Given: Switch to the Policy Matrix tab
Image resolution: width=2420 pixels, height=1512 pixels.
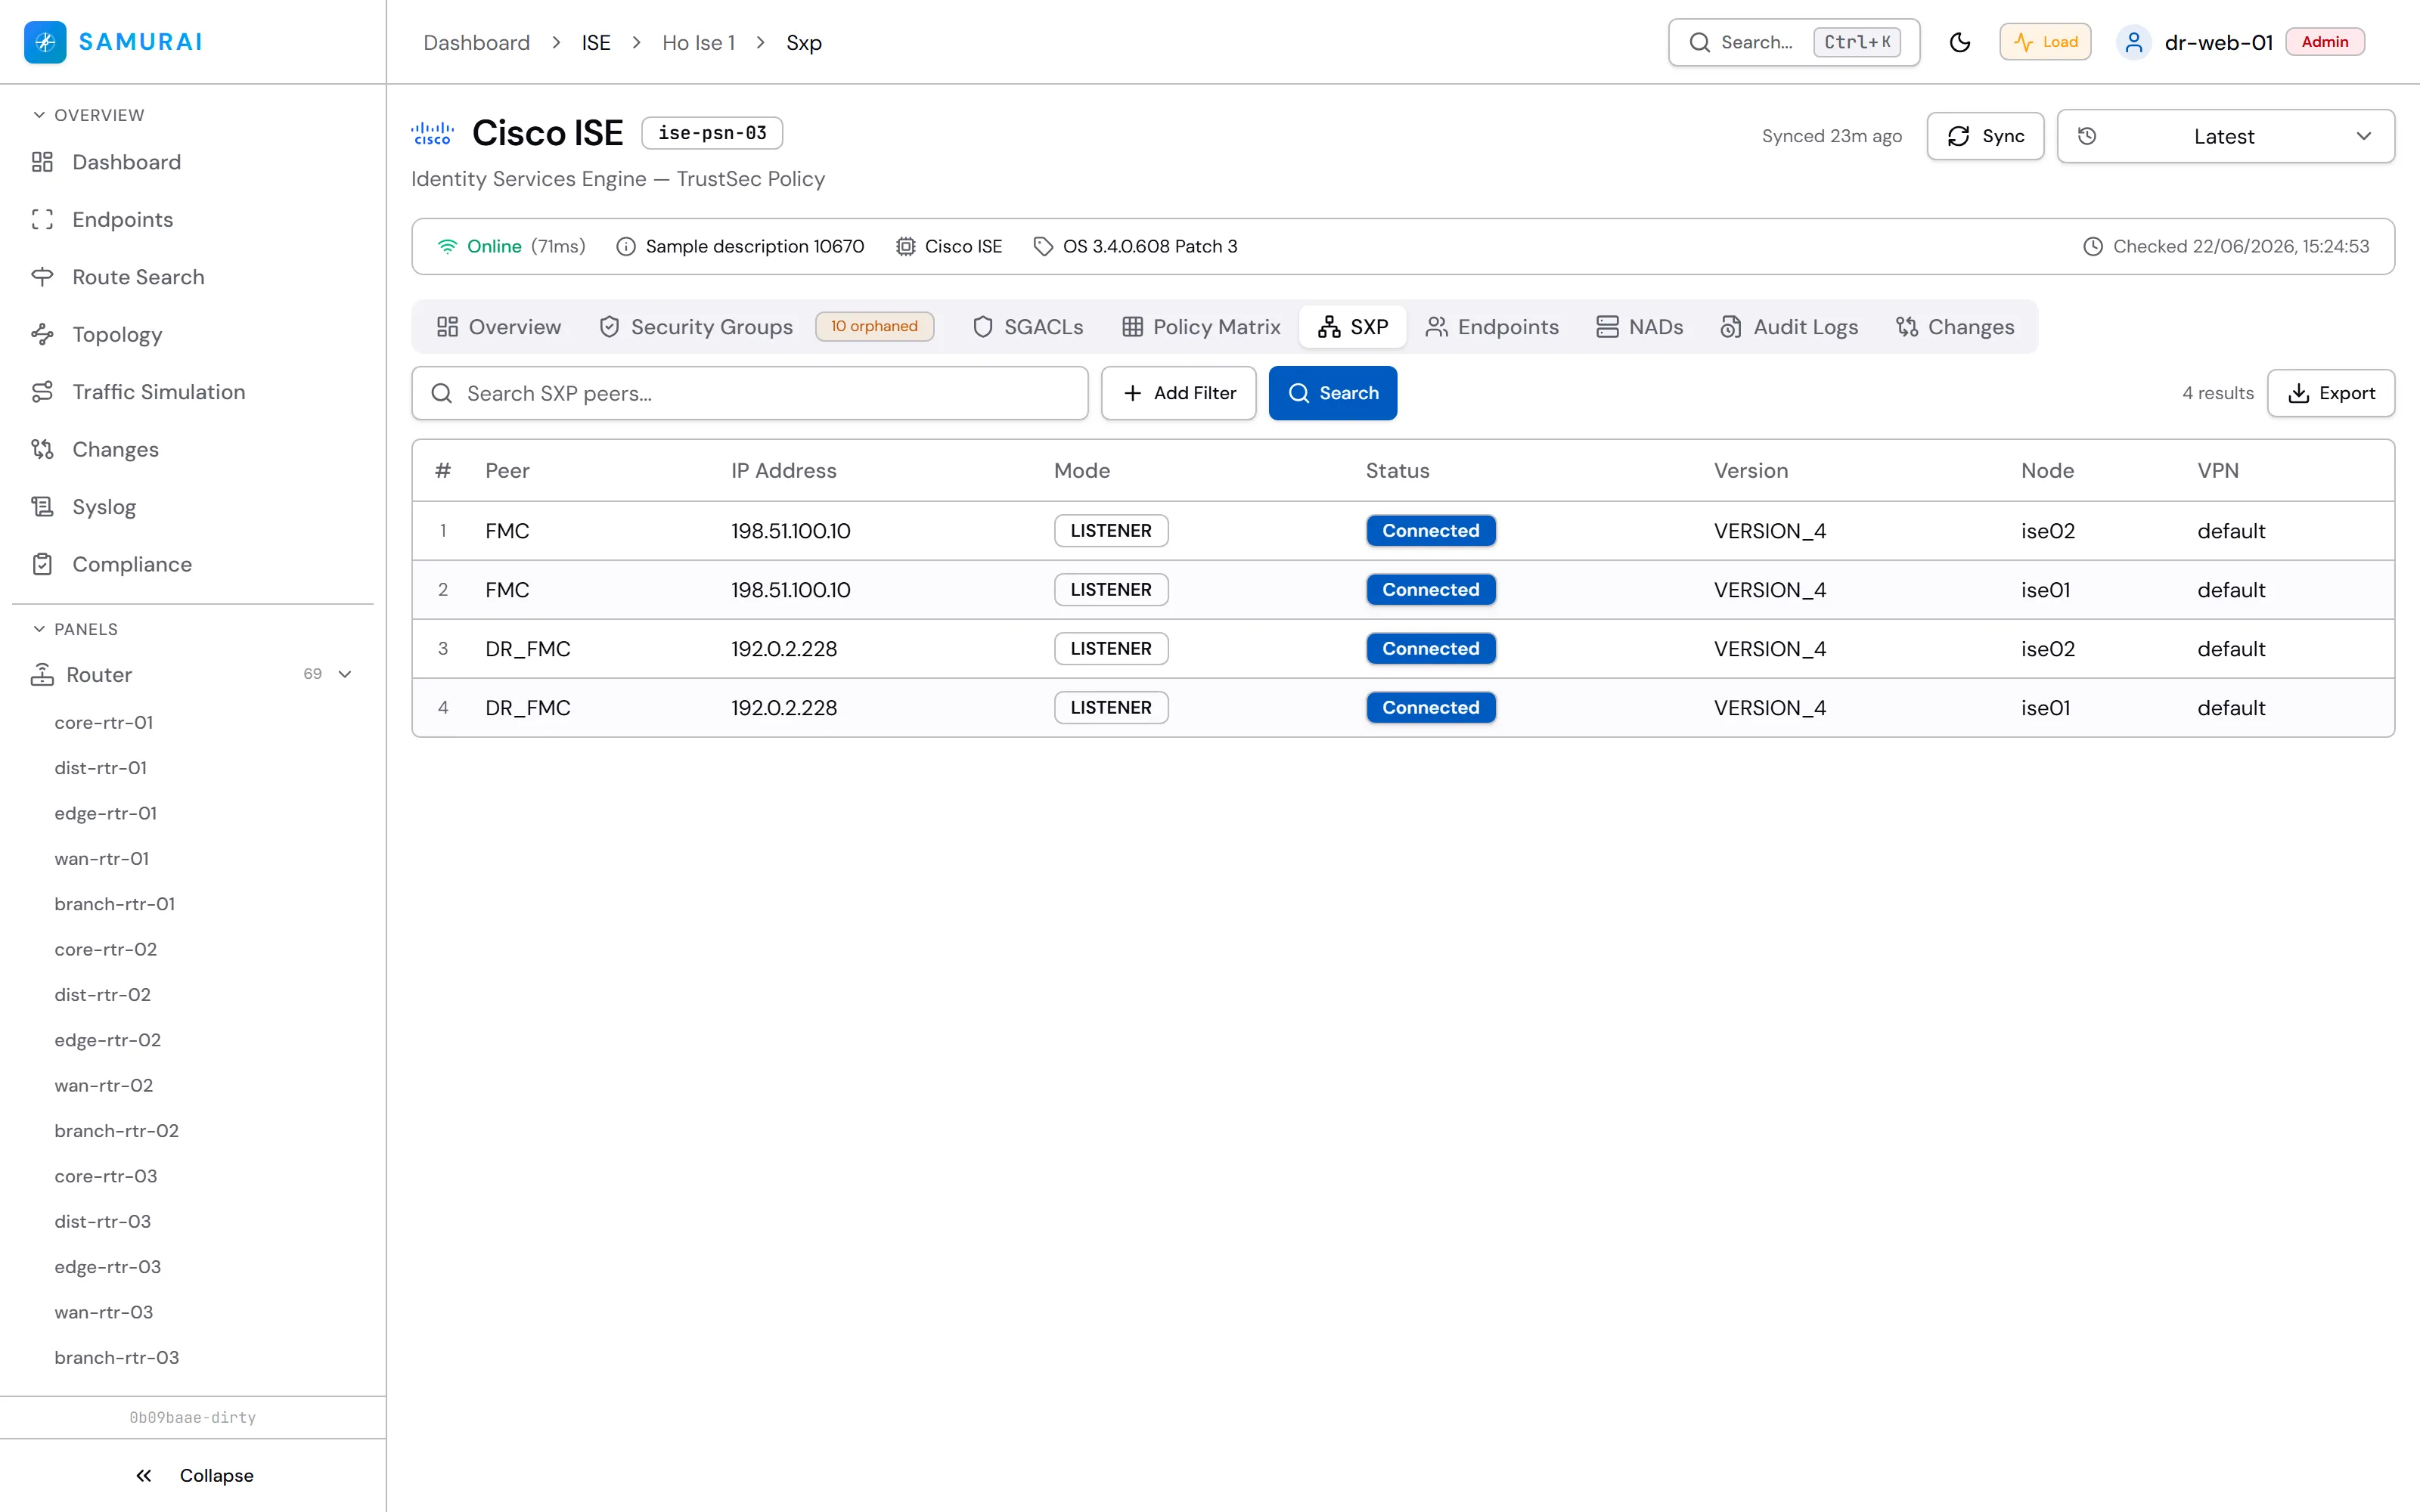Looking at the screenshot, I should point(1201,327).
